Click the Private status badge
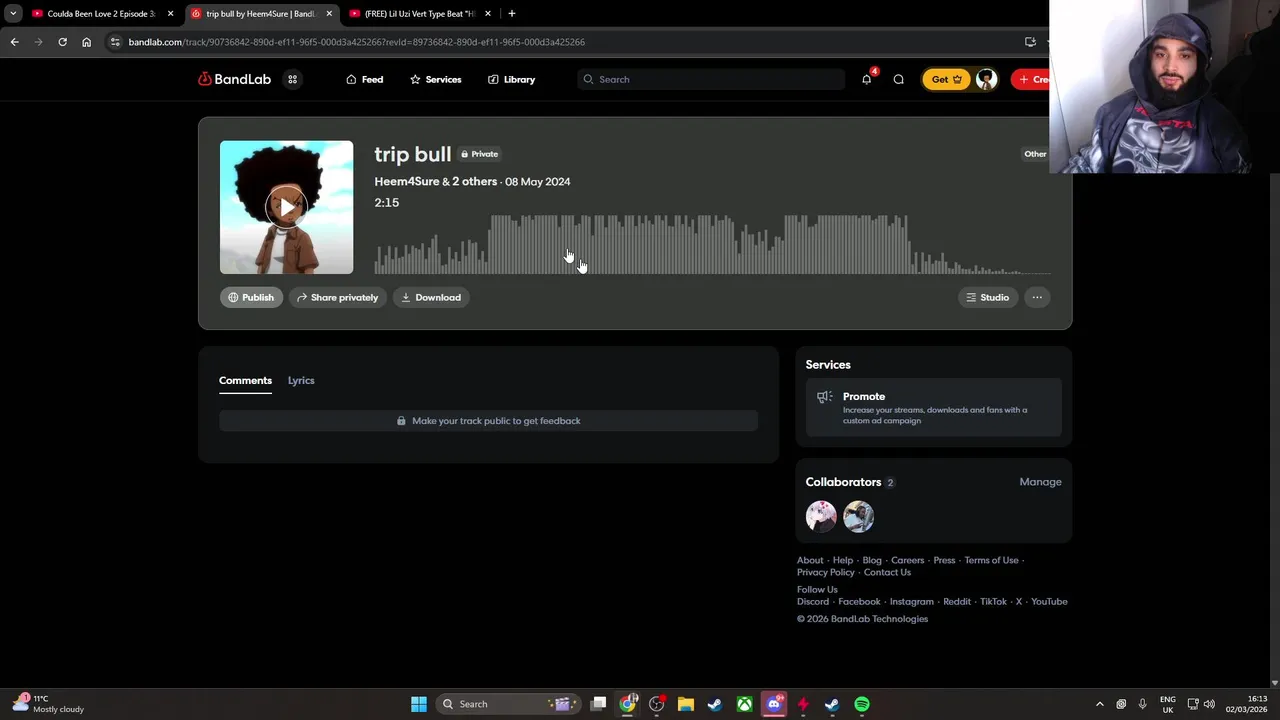Screen dimensions: 1280x720 click(x=480, y=154)
